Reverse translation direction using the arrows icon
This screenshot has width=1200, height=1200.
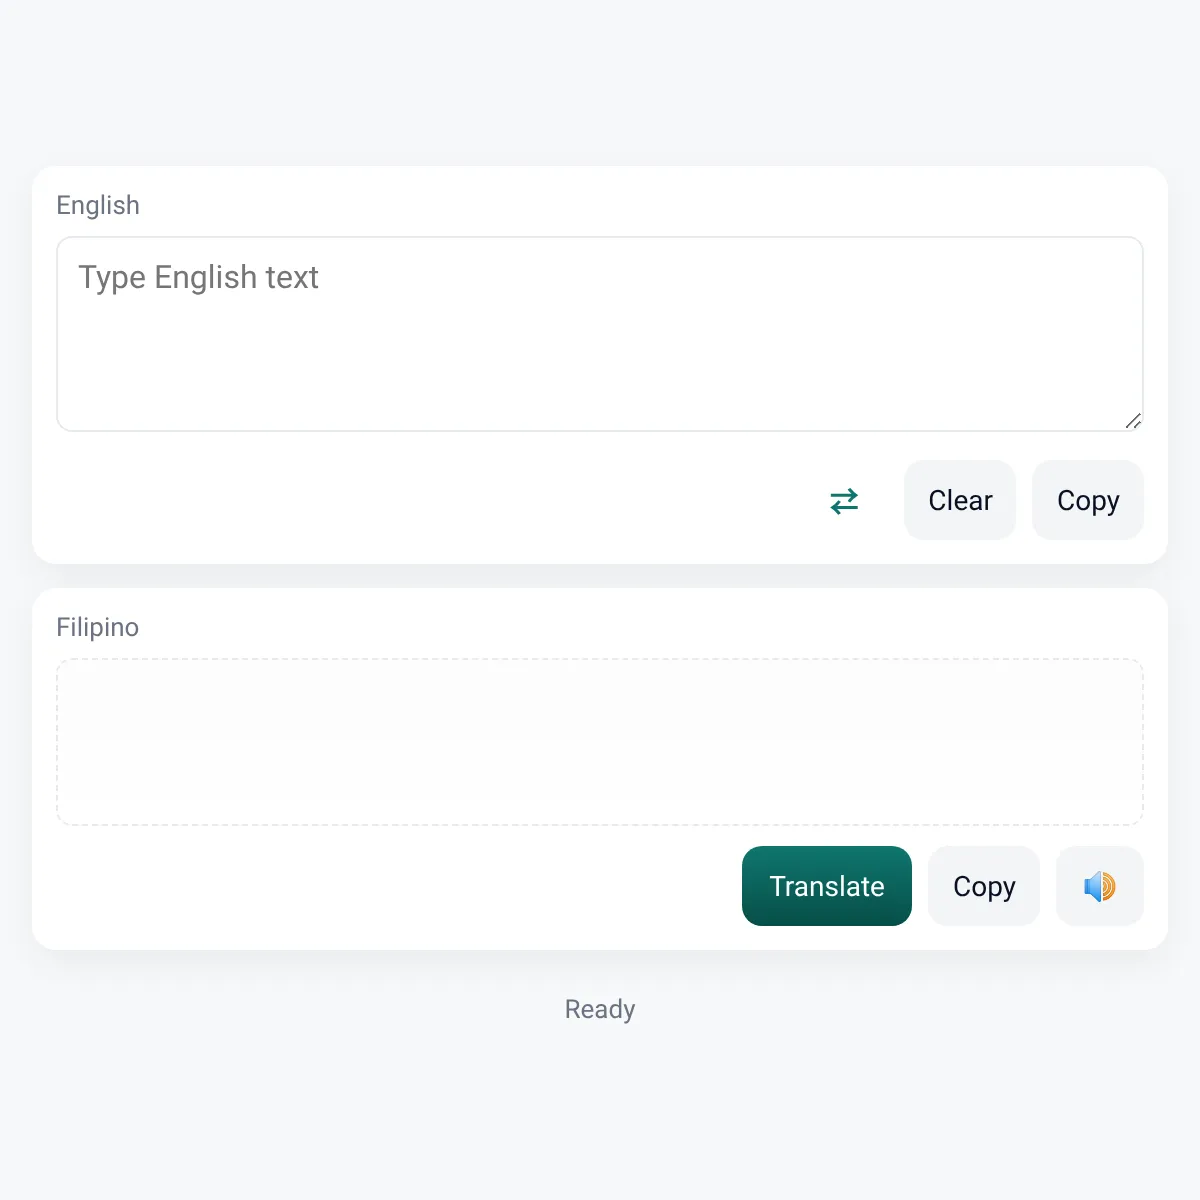pyautogui.click(x=844, y=500)
